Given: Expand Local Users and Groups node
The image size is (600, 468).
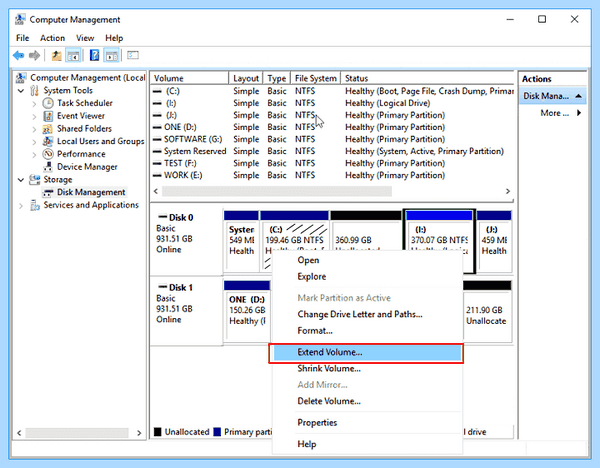Looking at the screenshot, I should pos(34,142).
